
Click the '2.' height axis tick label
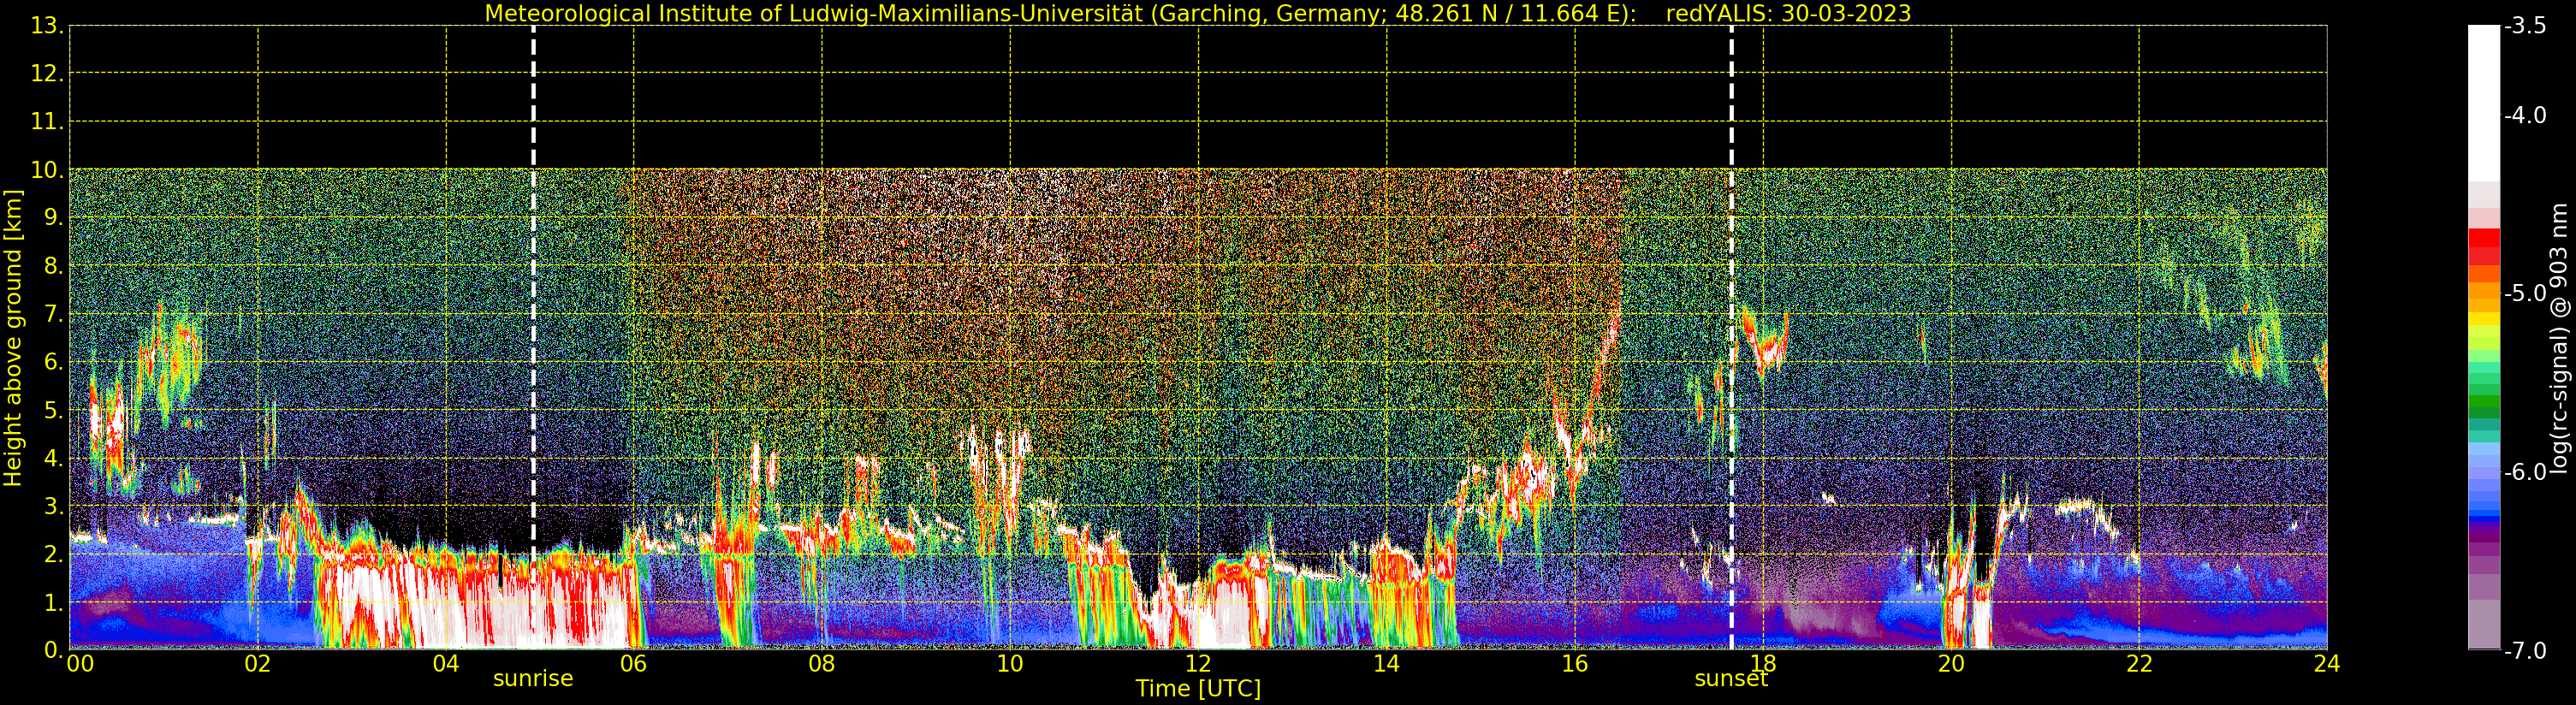tap(53, 554)
